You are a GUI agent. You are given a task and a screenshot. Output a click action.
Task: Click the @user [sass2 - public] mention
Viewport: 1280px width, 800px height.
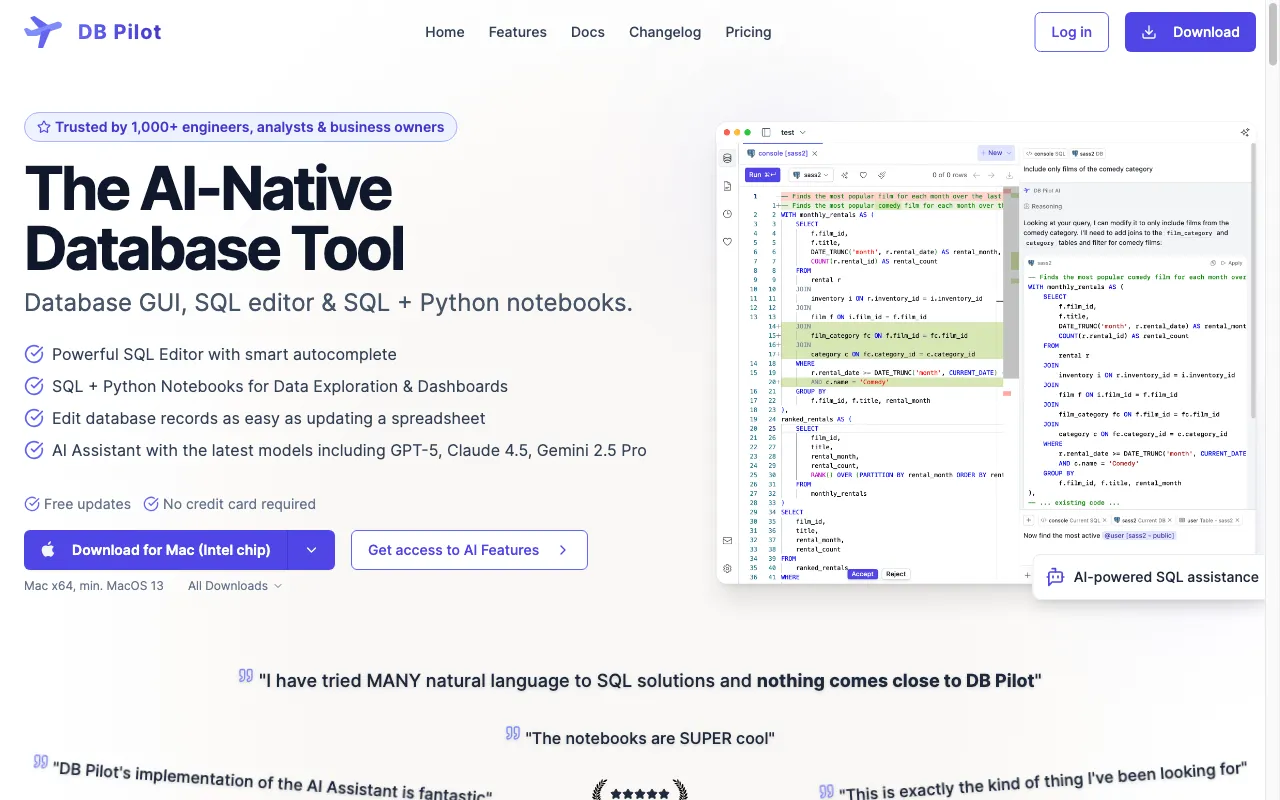coord(1139,535)
